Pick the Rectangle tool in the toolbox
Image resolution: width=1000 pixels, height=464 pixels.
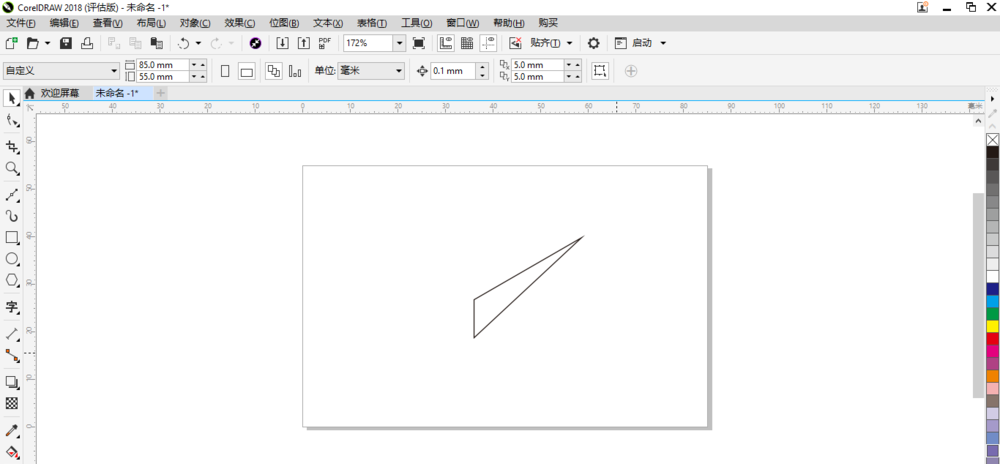[12, 238]
